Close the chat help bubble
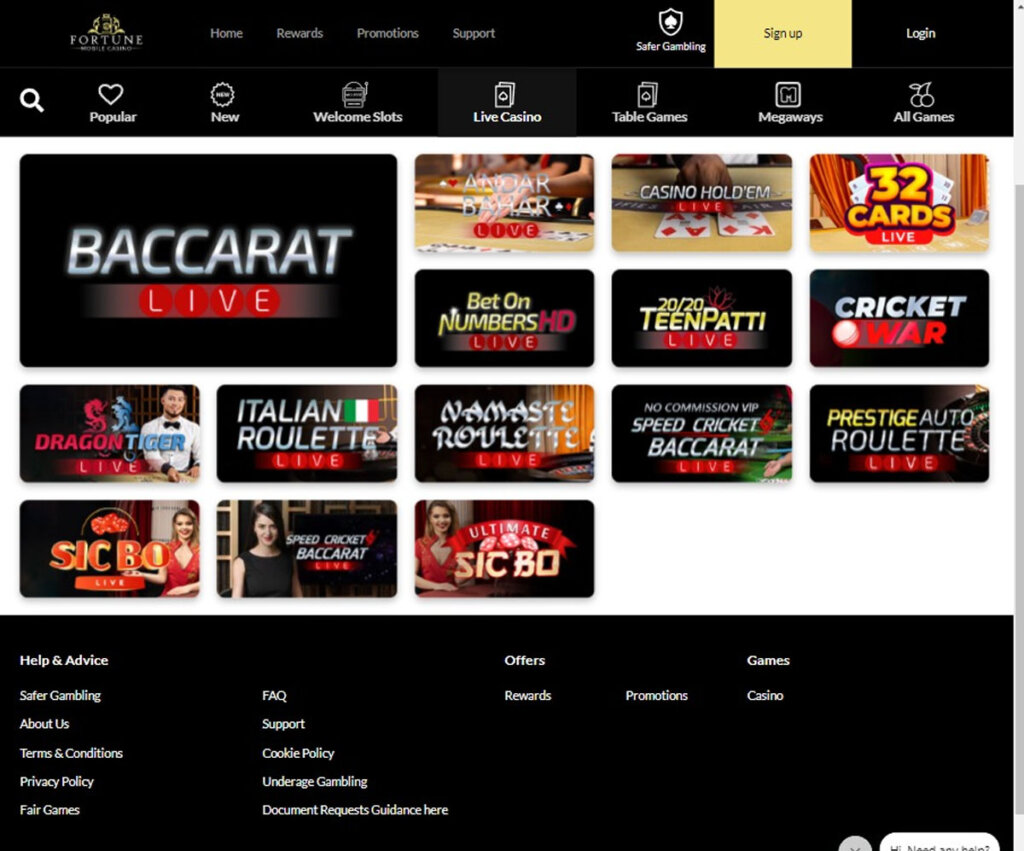1024x851 pixels. pyautogui.click(x=855, y=844)
